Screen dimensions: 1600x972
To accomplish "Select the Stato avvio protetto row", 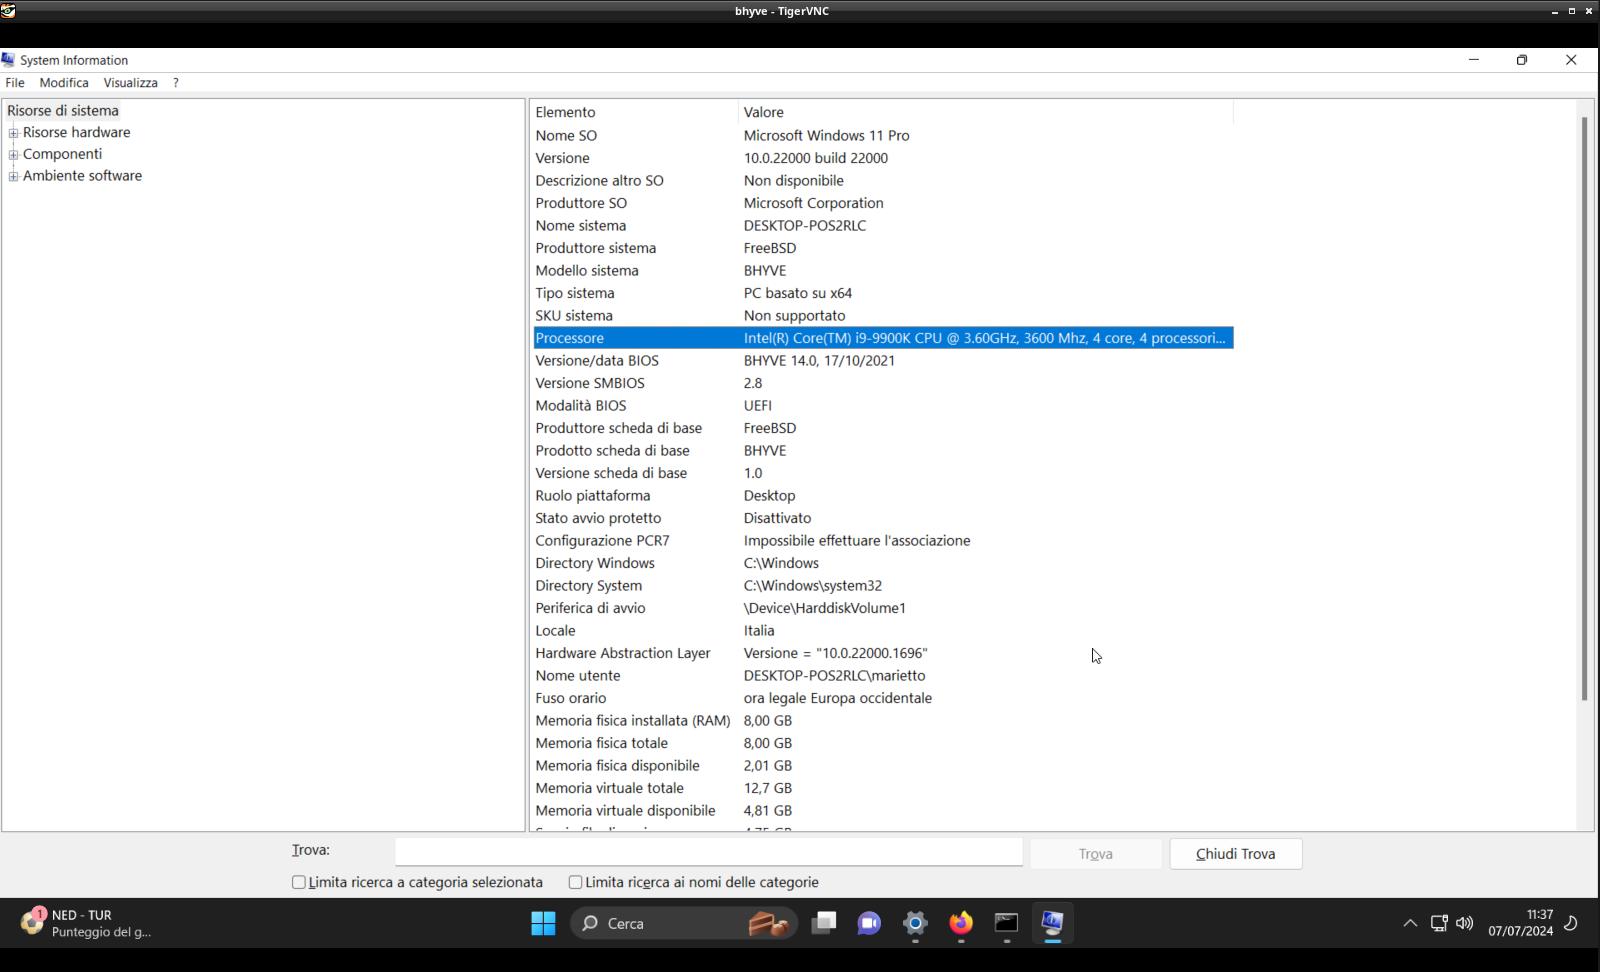I will click(883, 518).
